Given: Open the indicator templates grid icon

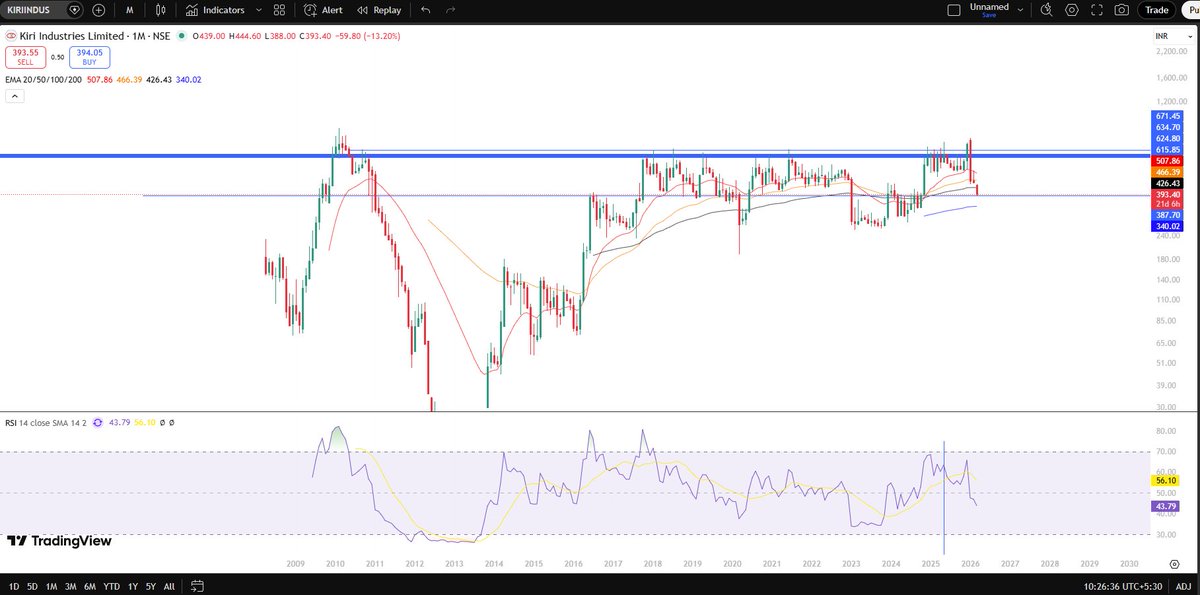Looking at the screenshot, I should (x=280, y=10).
